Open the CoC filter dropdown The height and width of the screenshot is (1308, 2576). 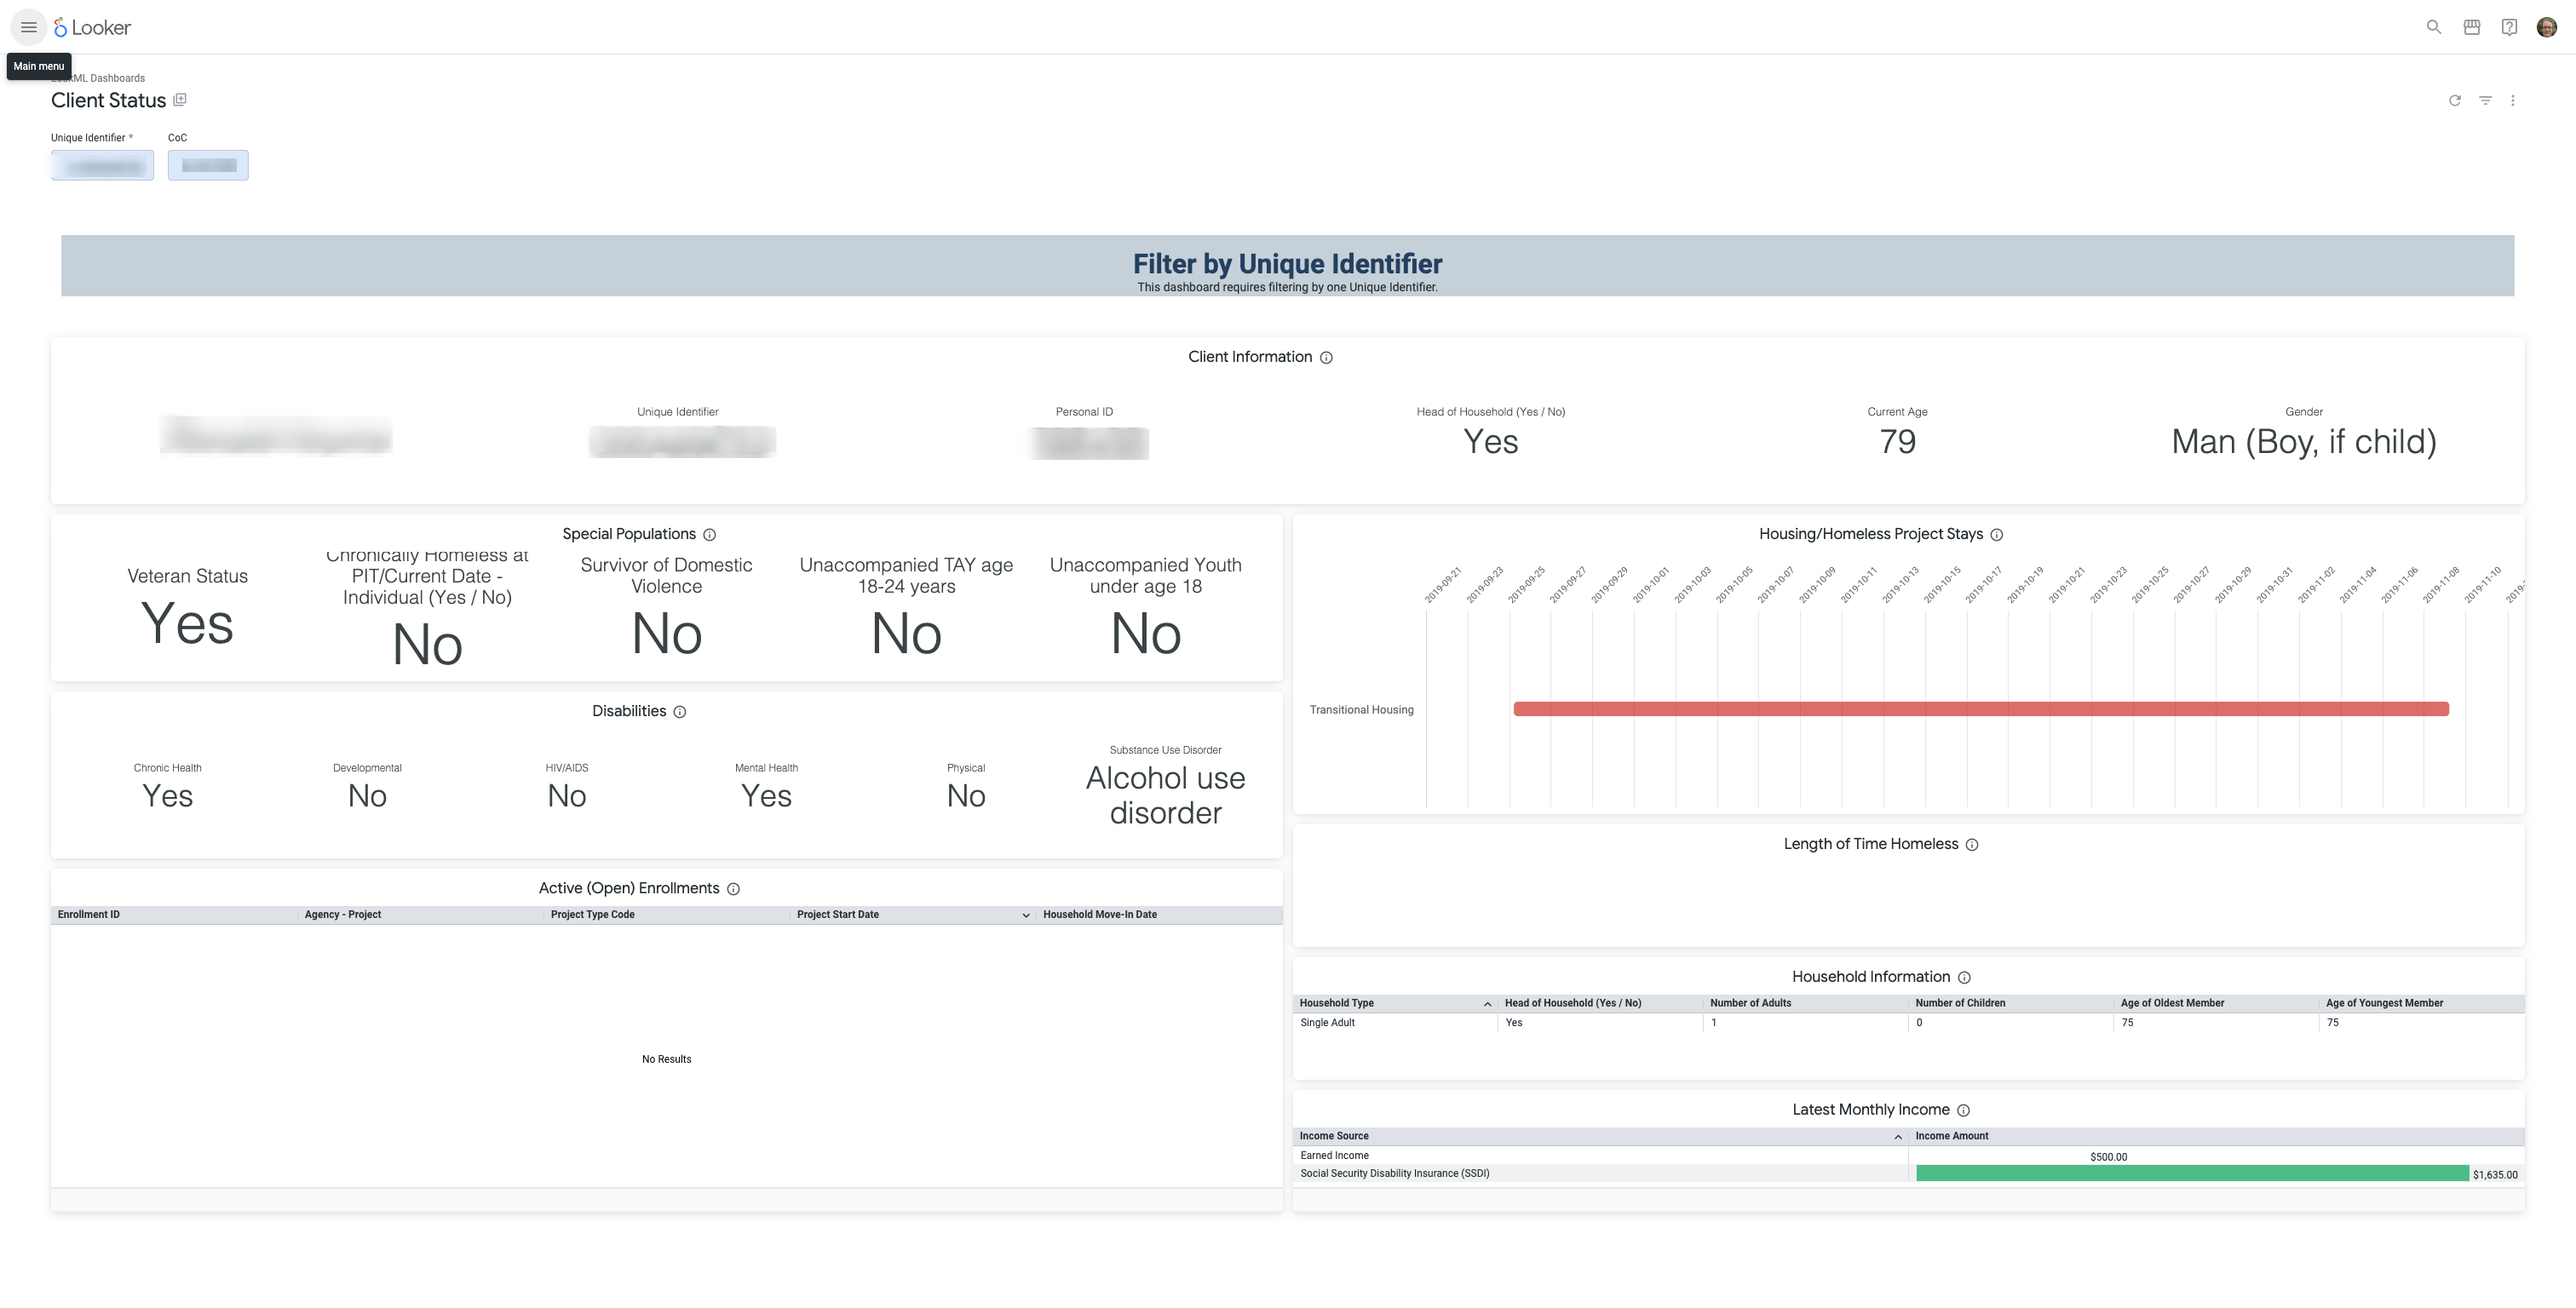[x=208, y=165]
